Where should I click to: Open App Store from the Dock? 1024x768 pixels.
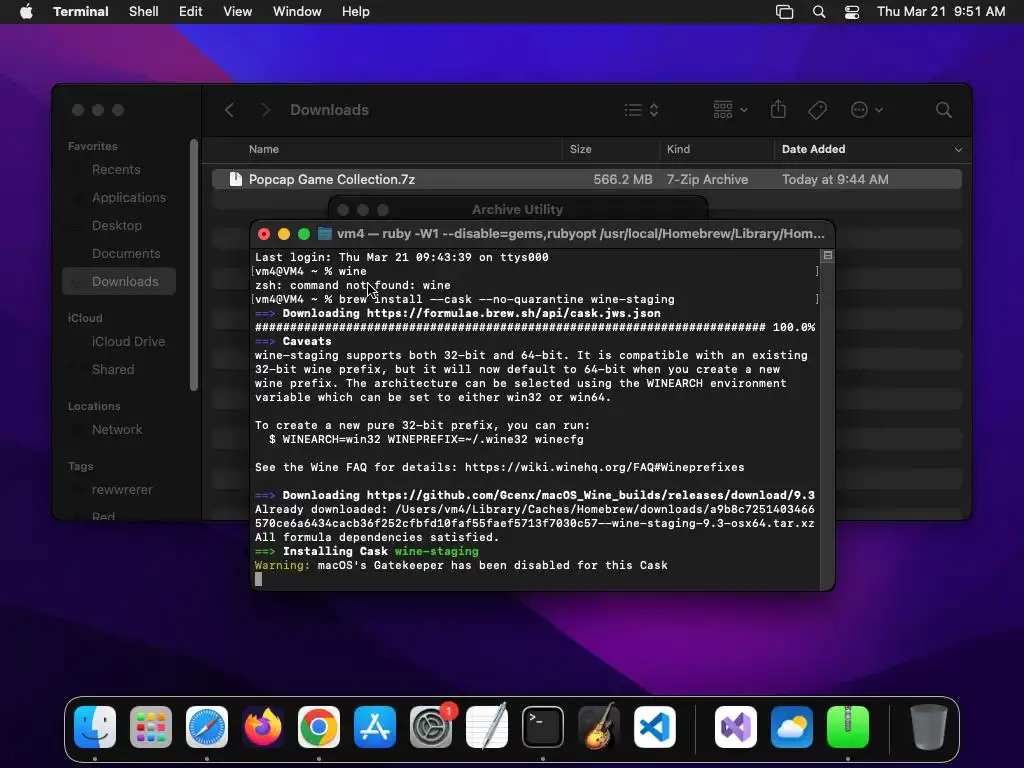click(x=375, y=727)
